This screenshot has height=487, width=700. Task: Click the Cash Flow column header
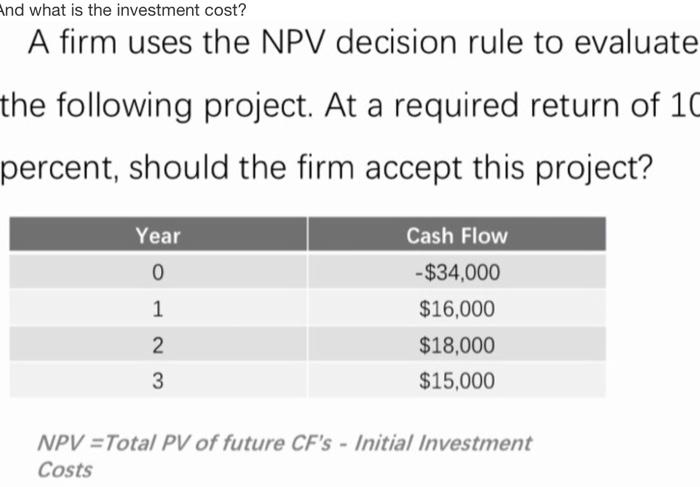[x=457, y=235]
